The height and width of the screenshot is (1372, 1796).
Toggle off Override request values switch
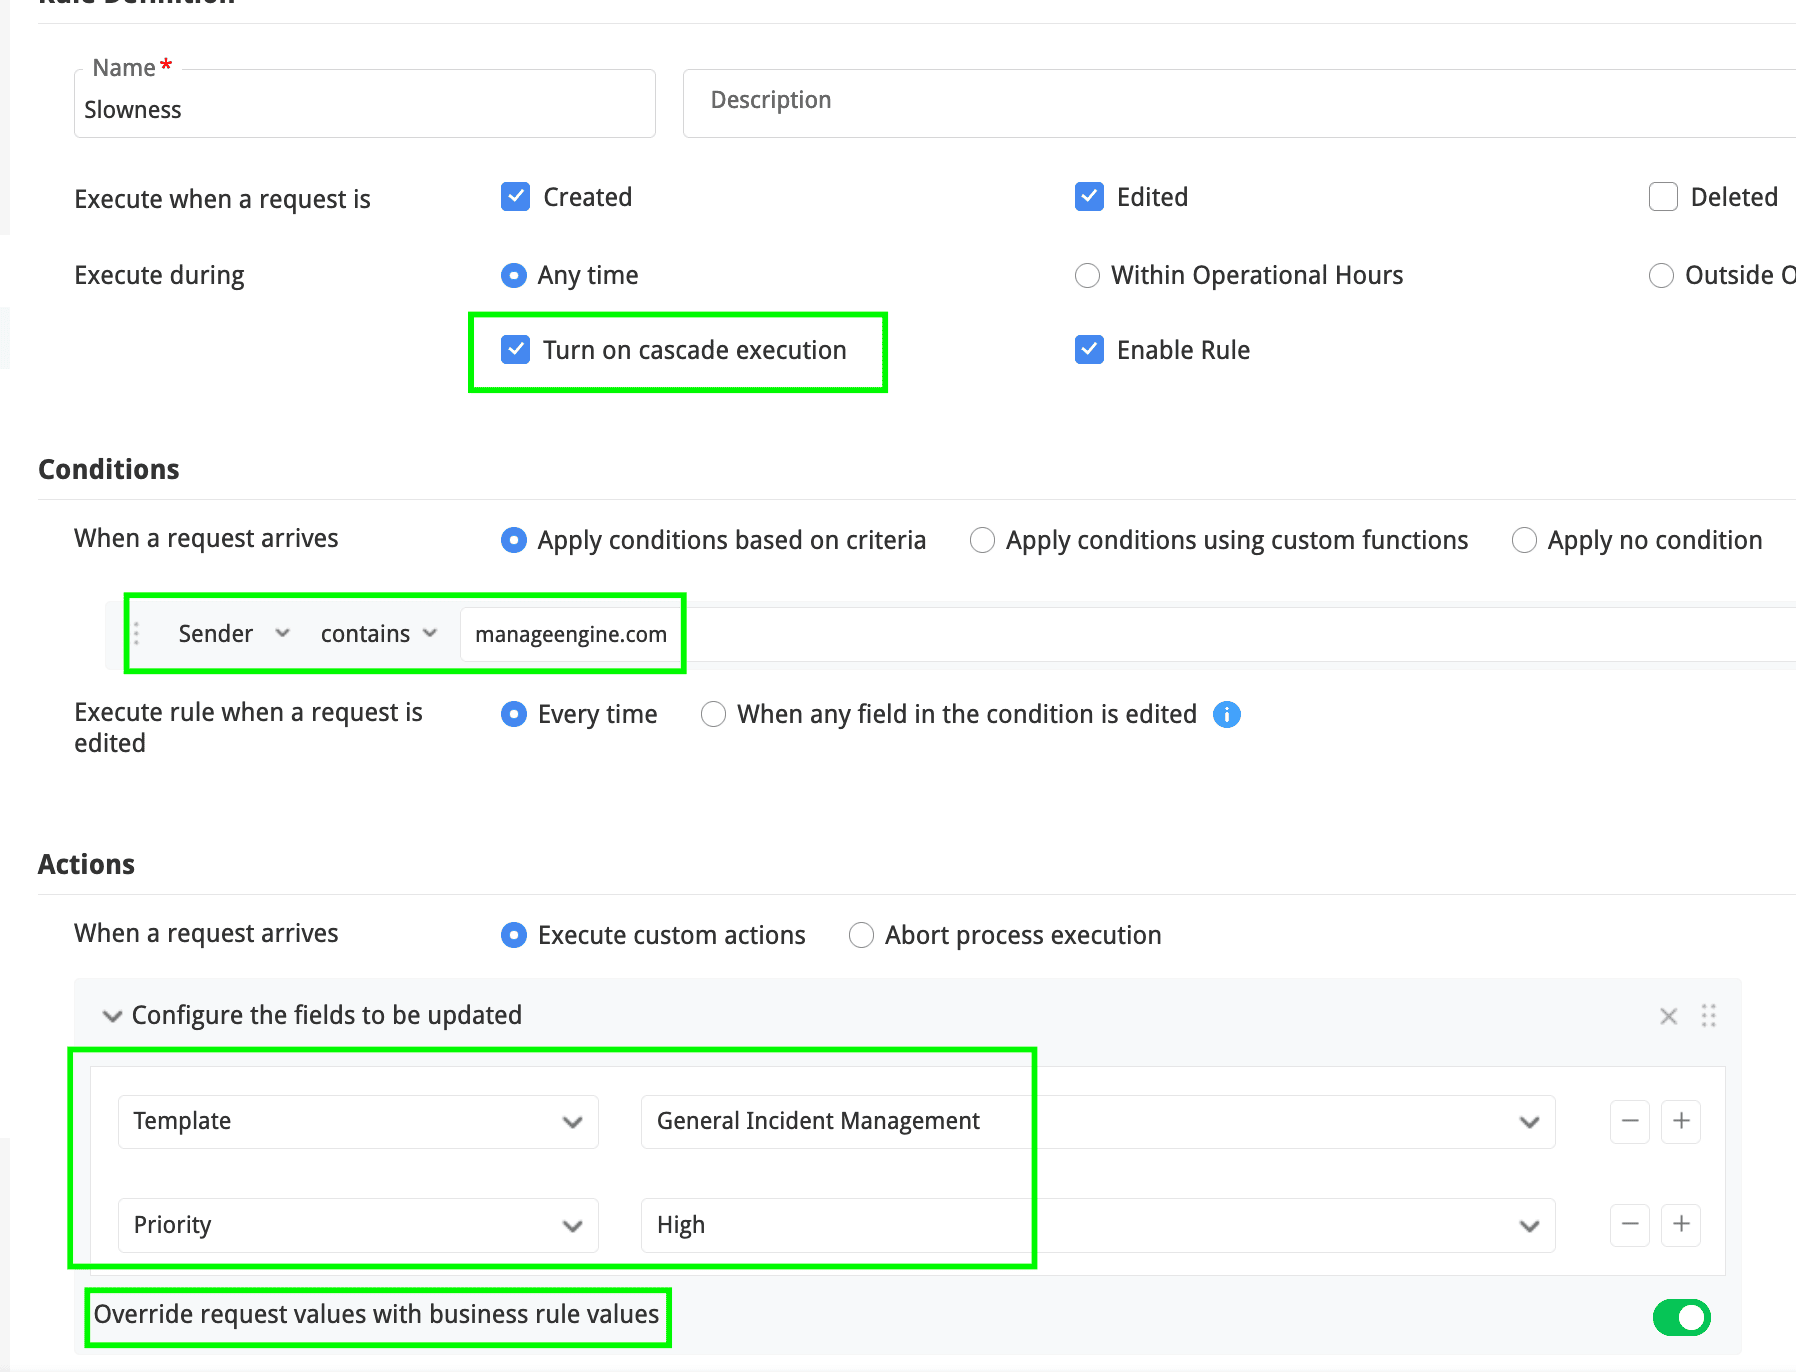[1681, 1317]
